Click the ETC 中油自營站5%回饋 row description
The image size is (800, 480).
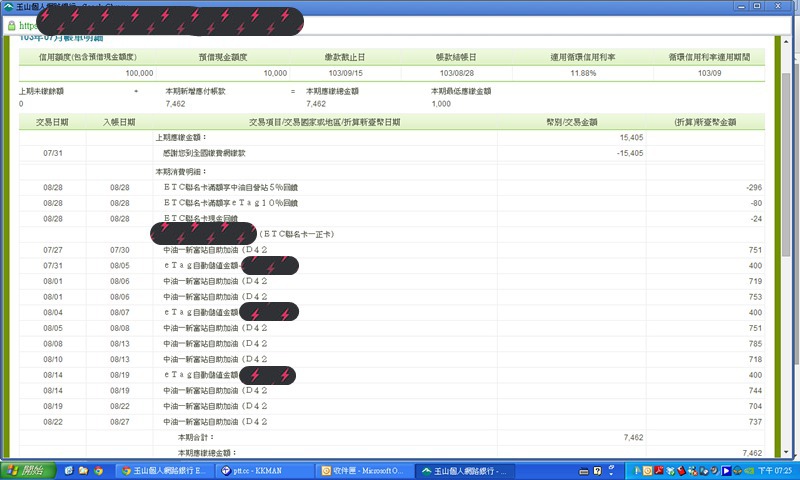click(231, 187)
